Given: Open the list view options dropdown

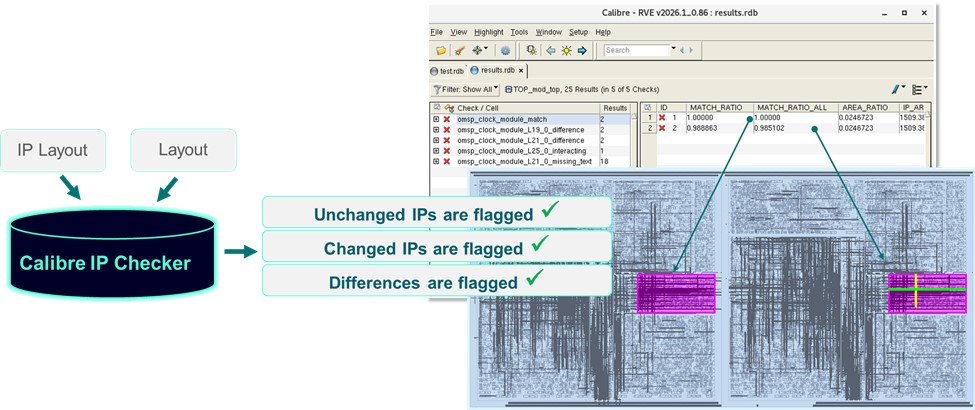Looking at the screenshot, I should pyautogui.click(x=920, y=90).
